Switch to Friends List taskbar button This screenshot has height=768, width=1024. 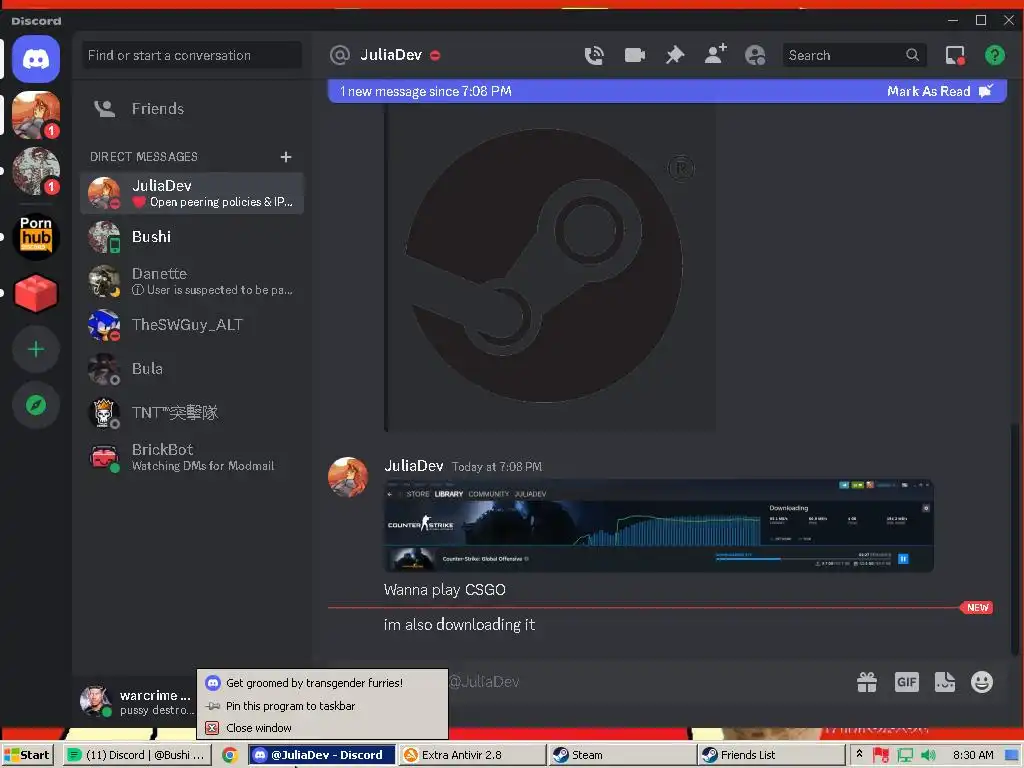(771, 755)
